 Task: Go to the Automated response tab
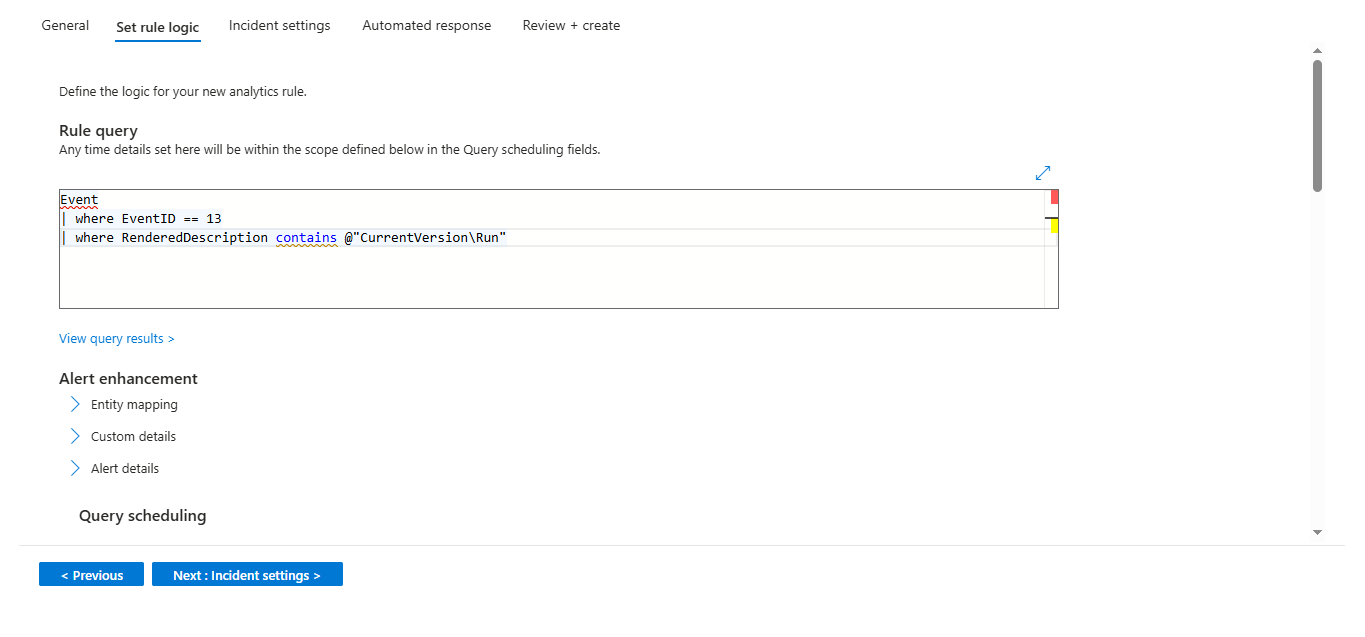(427, 26)
